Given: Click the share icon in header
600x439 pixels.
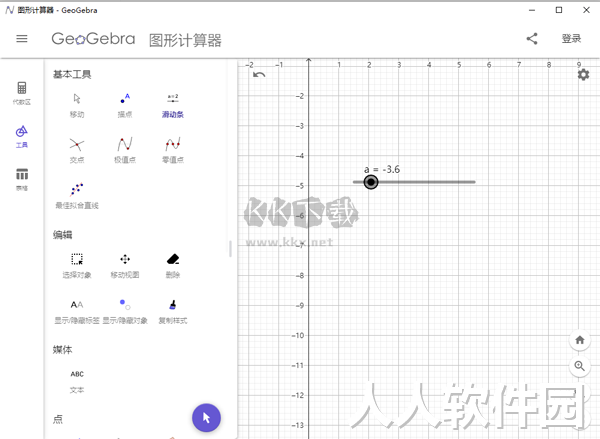Looking at the screenshot, I should pyautogui.click(x=532, y=39).
